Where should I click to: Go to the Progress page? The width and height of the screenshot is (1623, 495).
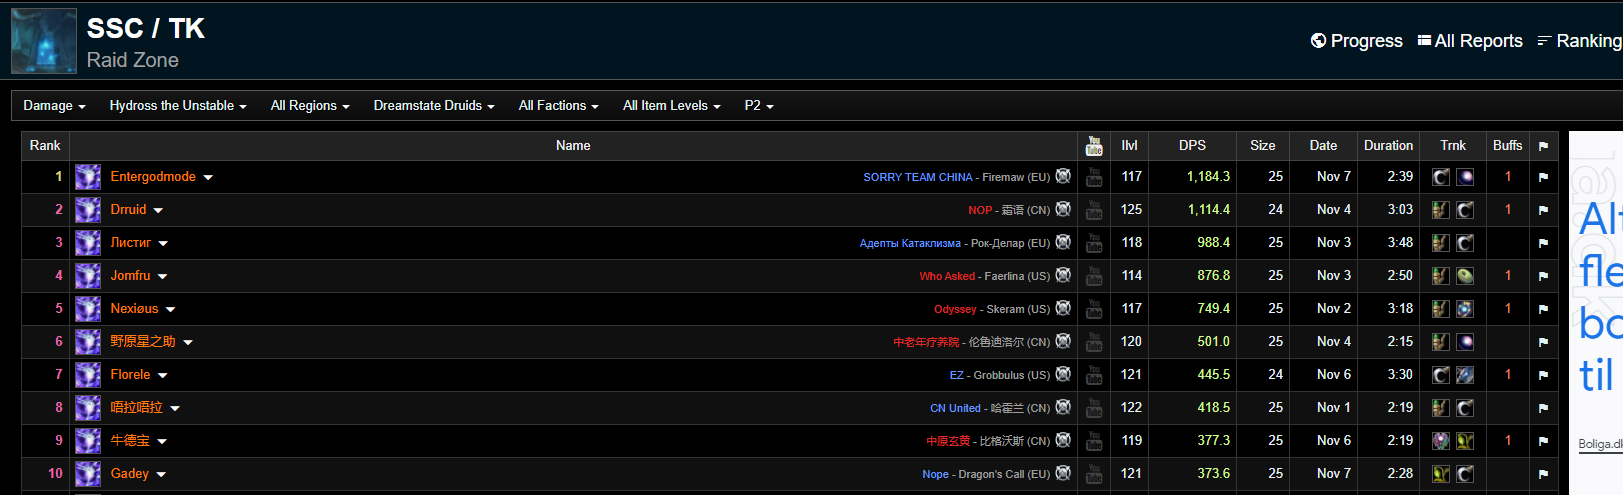[x=1357, y=41]
